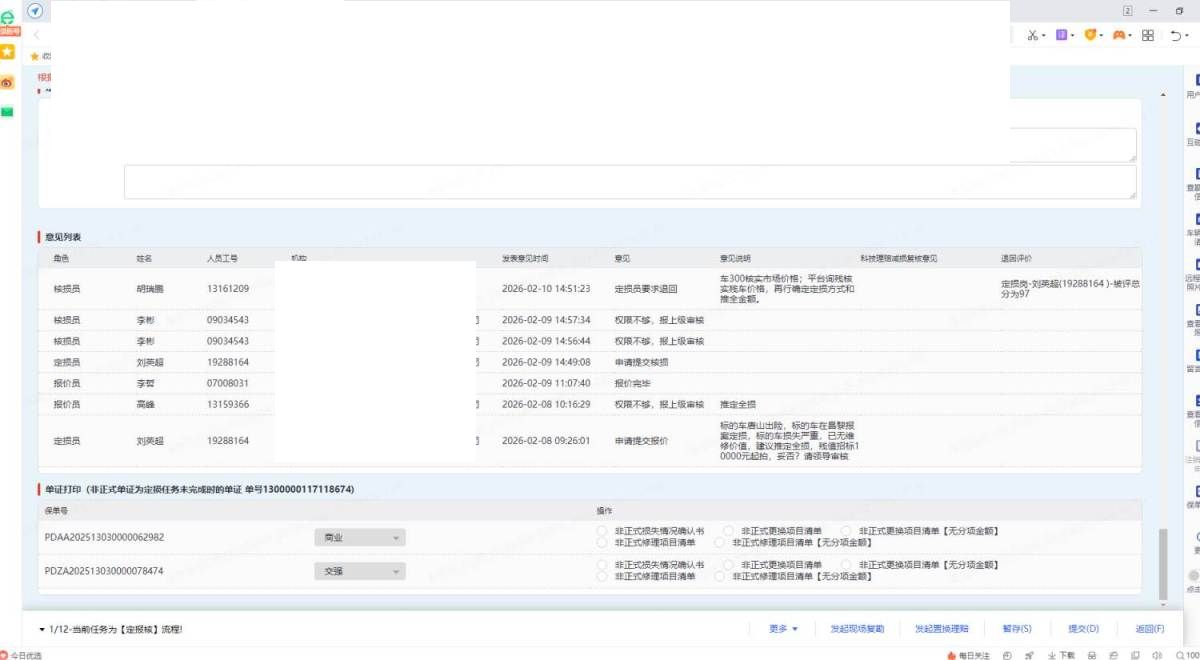Click the 发起置换理赔 action
This screenshot has height=660, width=1200.
tap(941, 629)
